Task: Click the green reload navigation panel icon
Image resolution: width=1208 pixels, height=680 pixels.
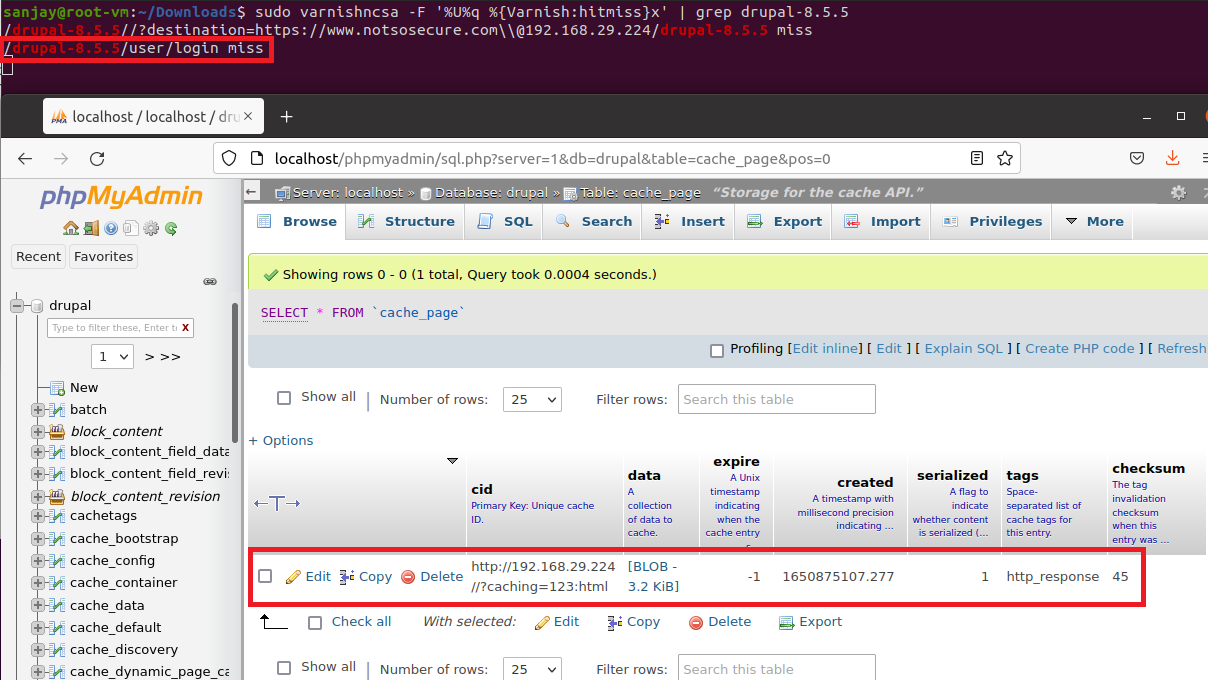Action: point(171,228)
